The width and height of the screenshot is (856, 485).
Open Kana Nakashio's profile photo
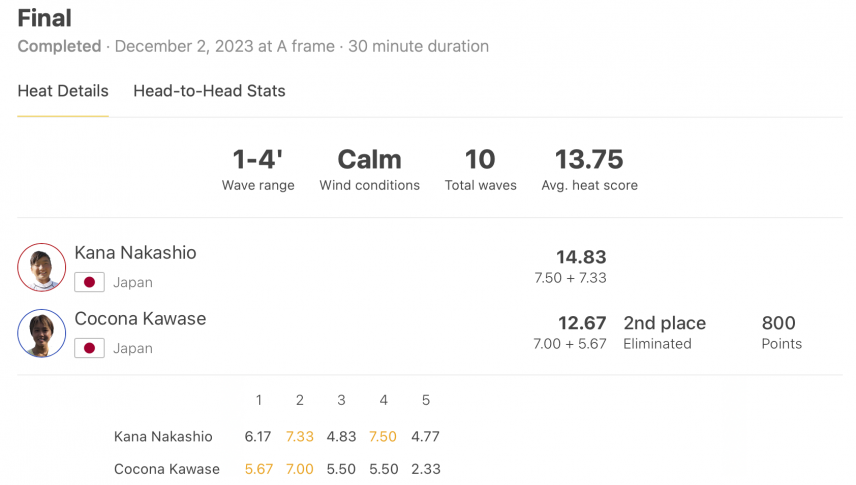pos(41,267)
